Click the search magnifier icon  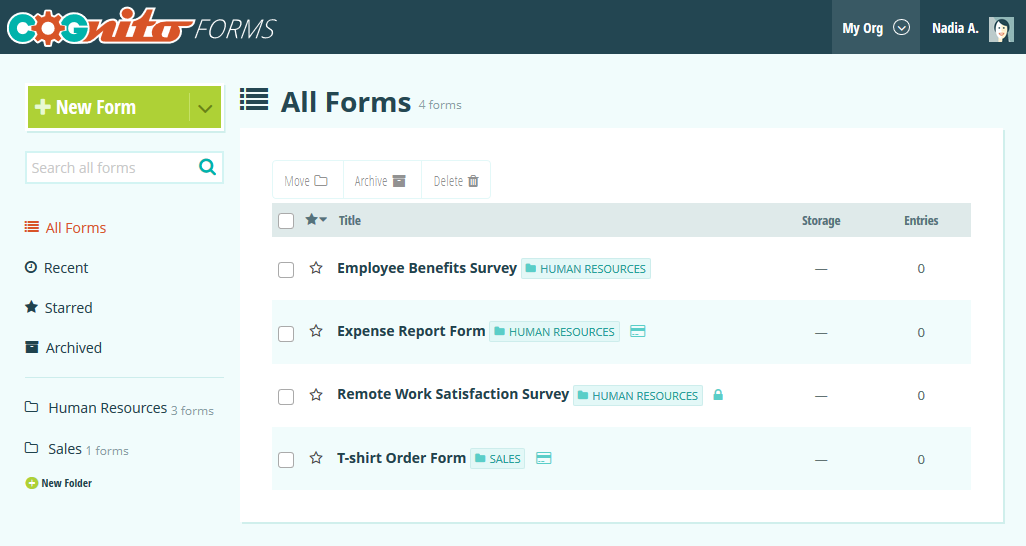tap(207, 167)
